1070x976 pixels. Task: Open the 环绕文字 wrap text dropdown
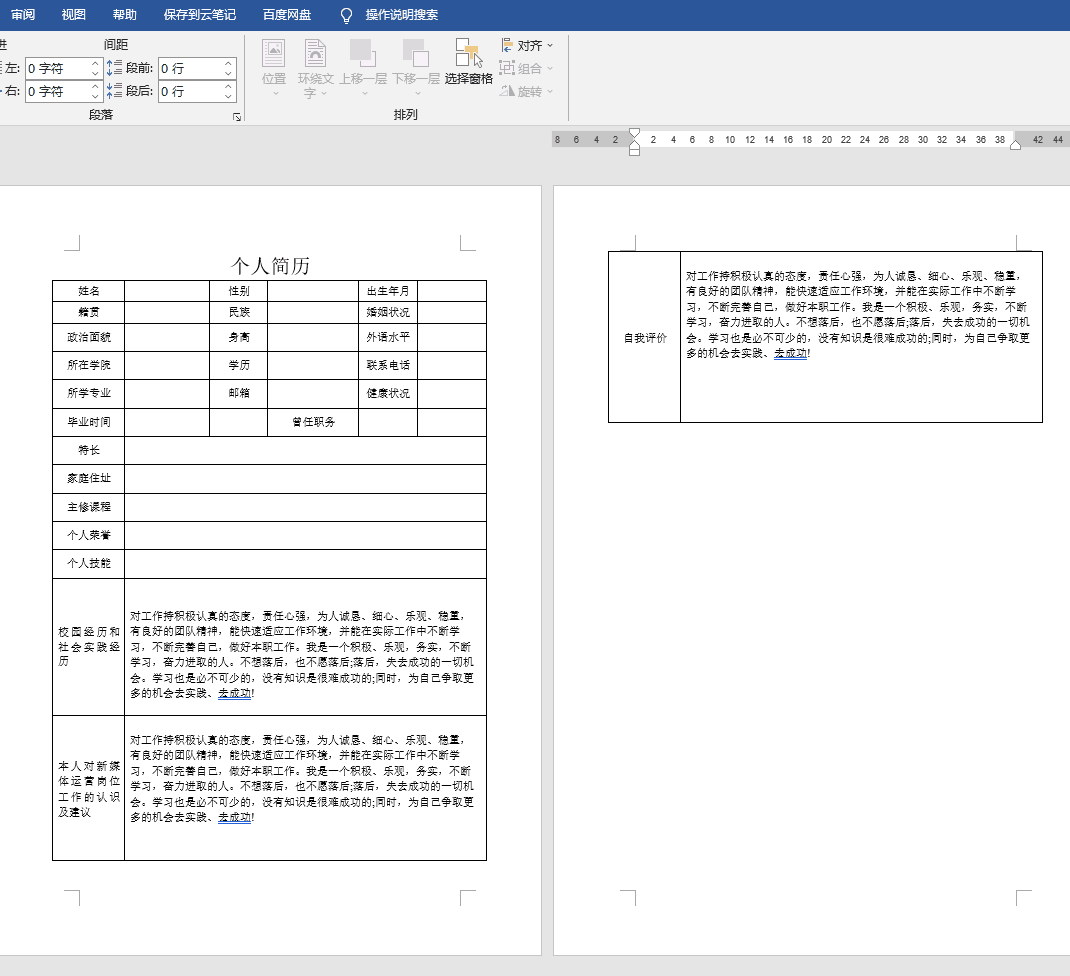pos(315,68)
